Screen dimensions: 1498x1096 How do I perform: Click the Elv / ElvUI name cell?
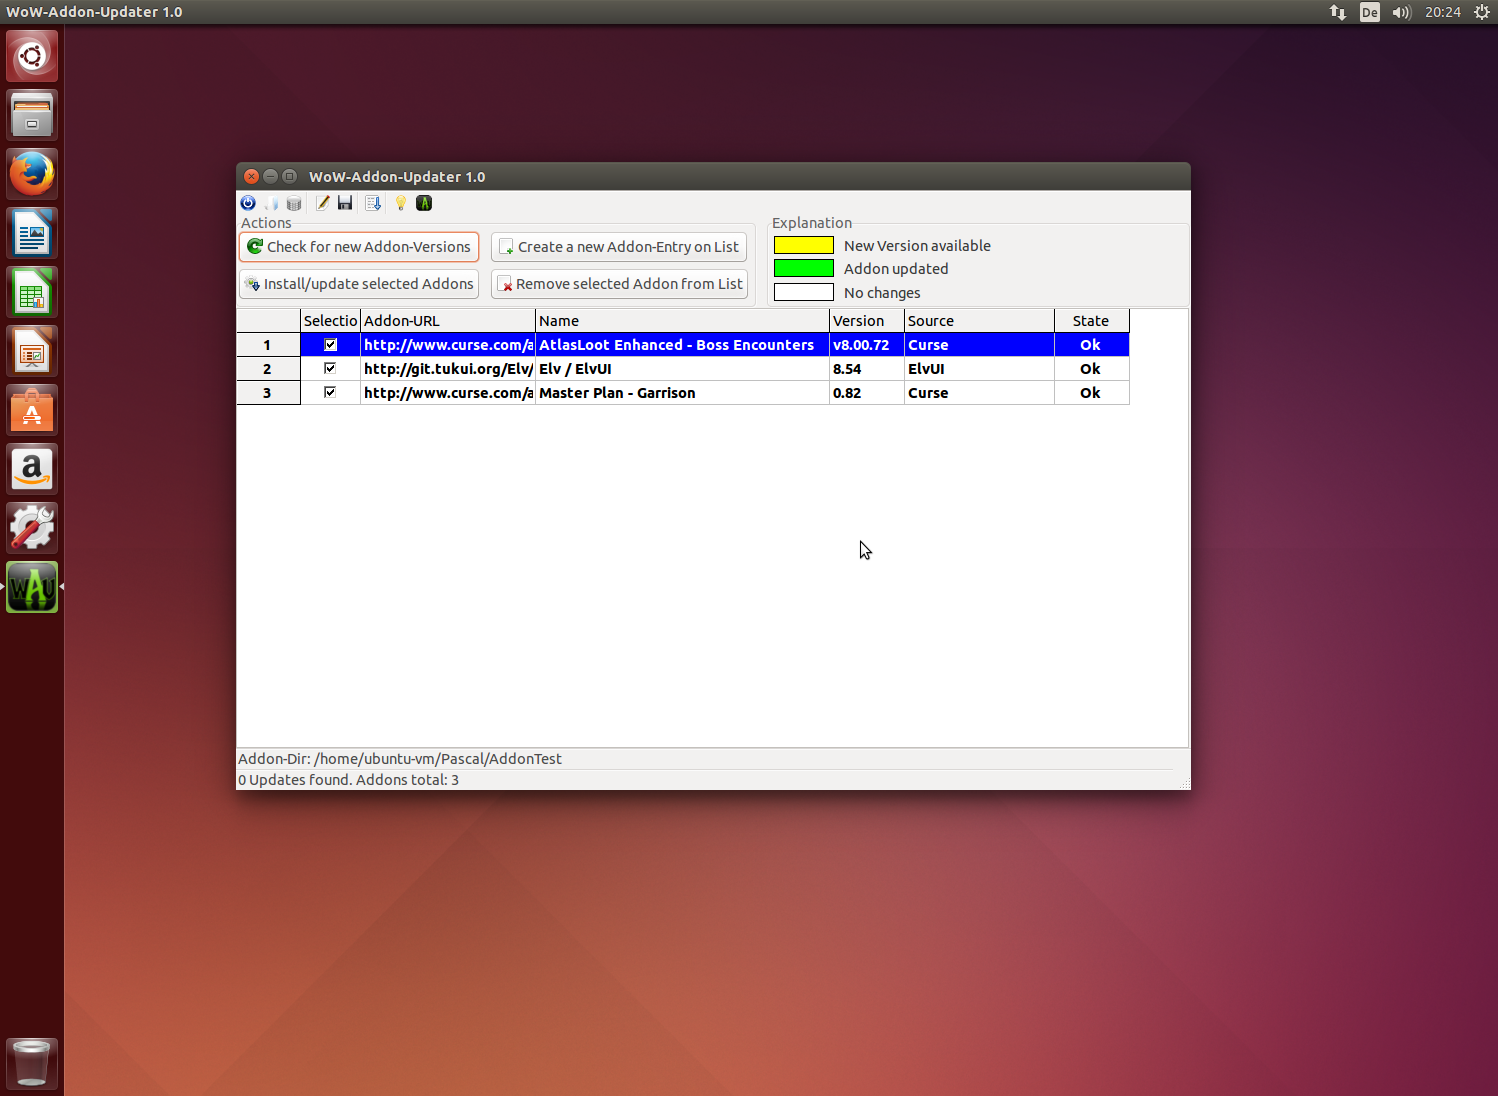click(683, 369)
